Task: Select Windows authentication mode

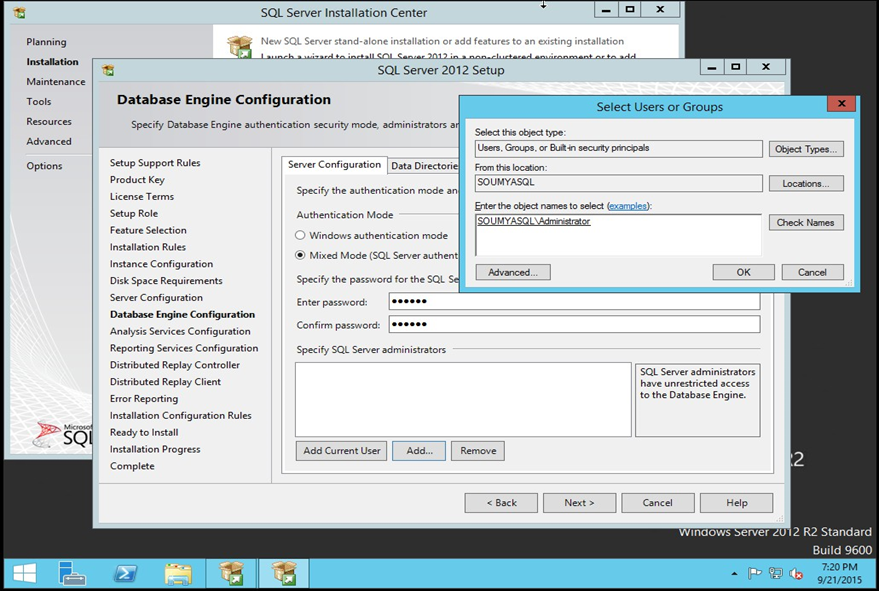Action: pyautogui.click(x=300, y=236)
